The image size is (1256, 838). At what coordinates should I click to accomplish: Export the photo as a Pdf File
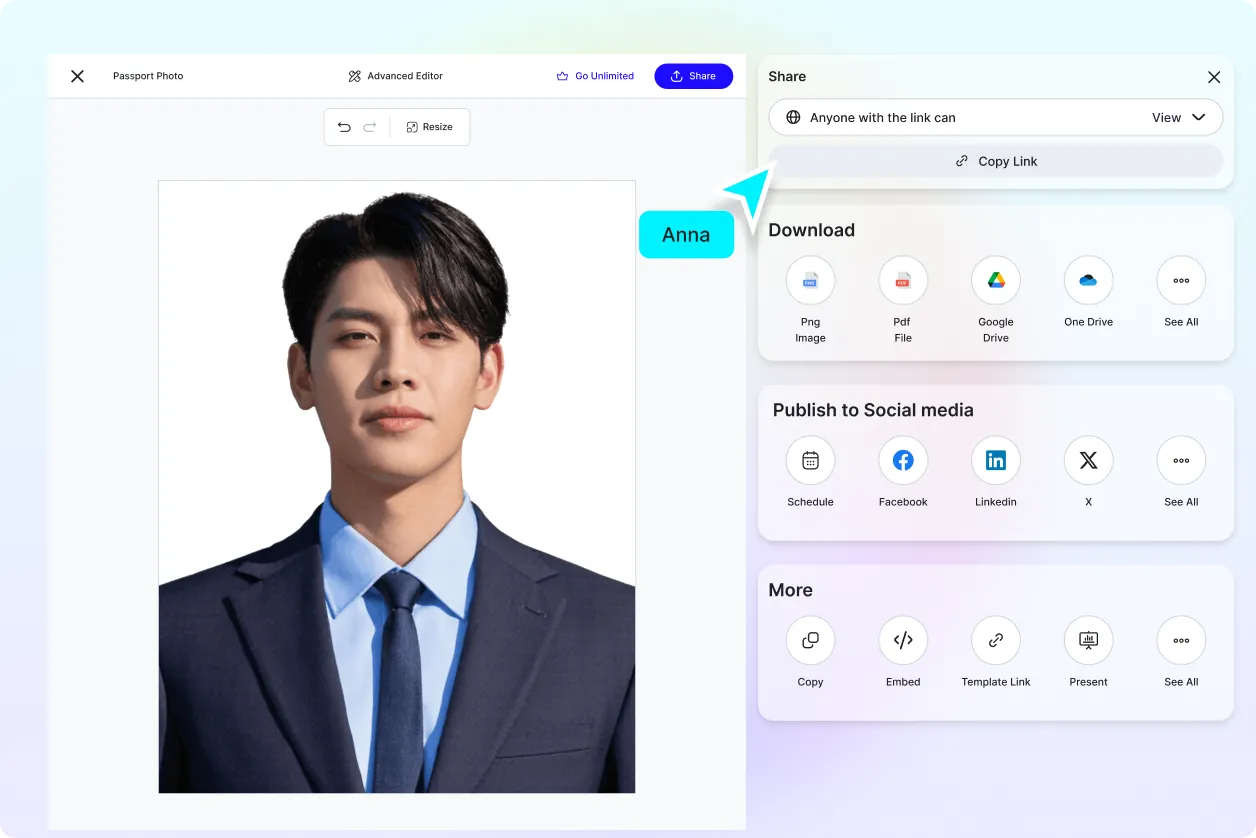pos(902,281)
